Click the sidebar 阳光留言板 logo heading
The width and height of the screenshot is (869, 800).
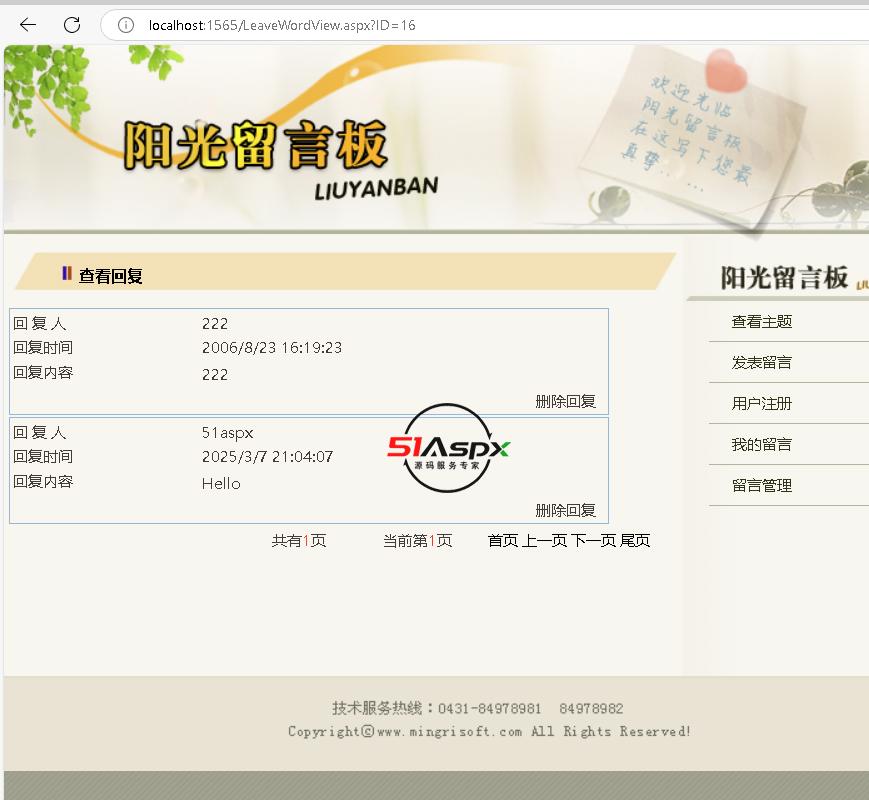pyautogui.click(x=784, y=278)
